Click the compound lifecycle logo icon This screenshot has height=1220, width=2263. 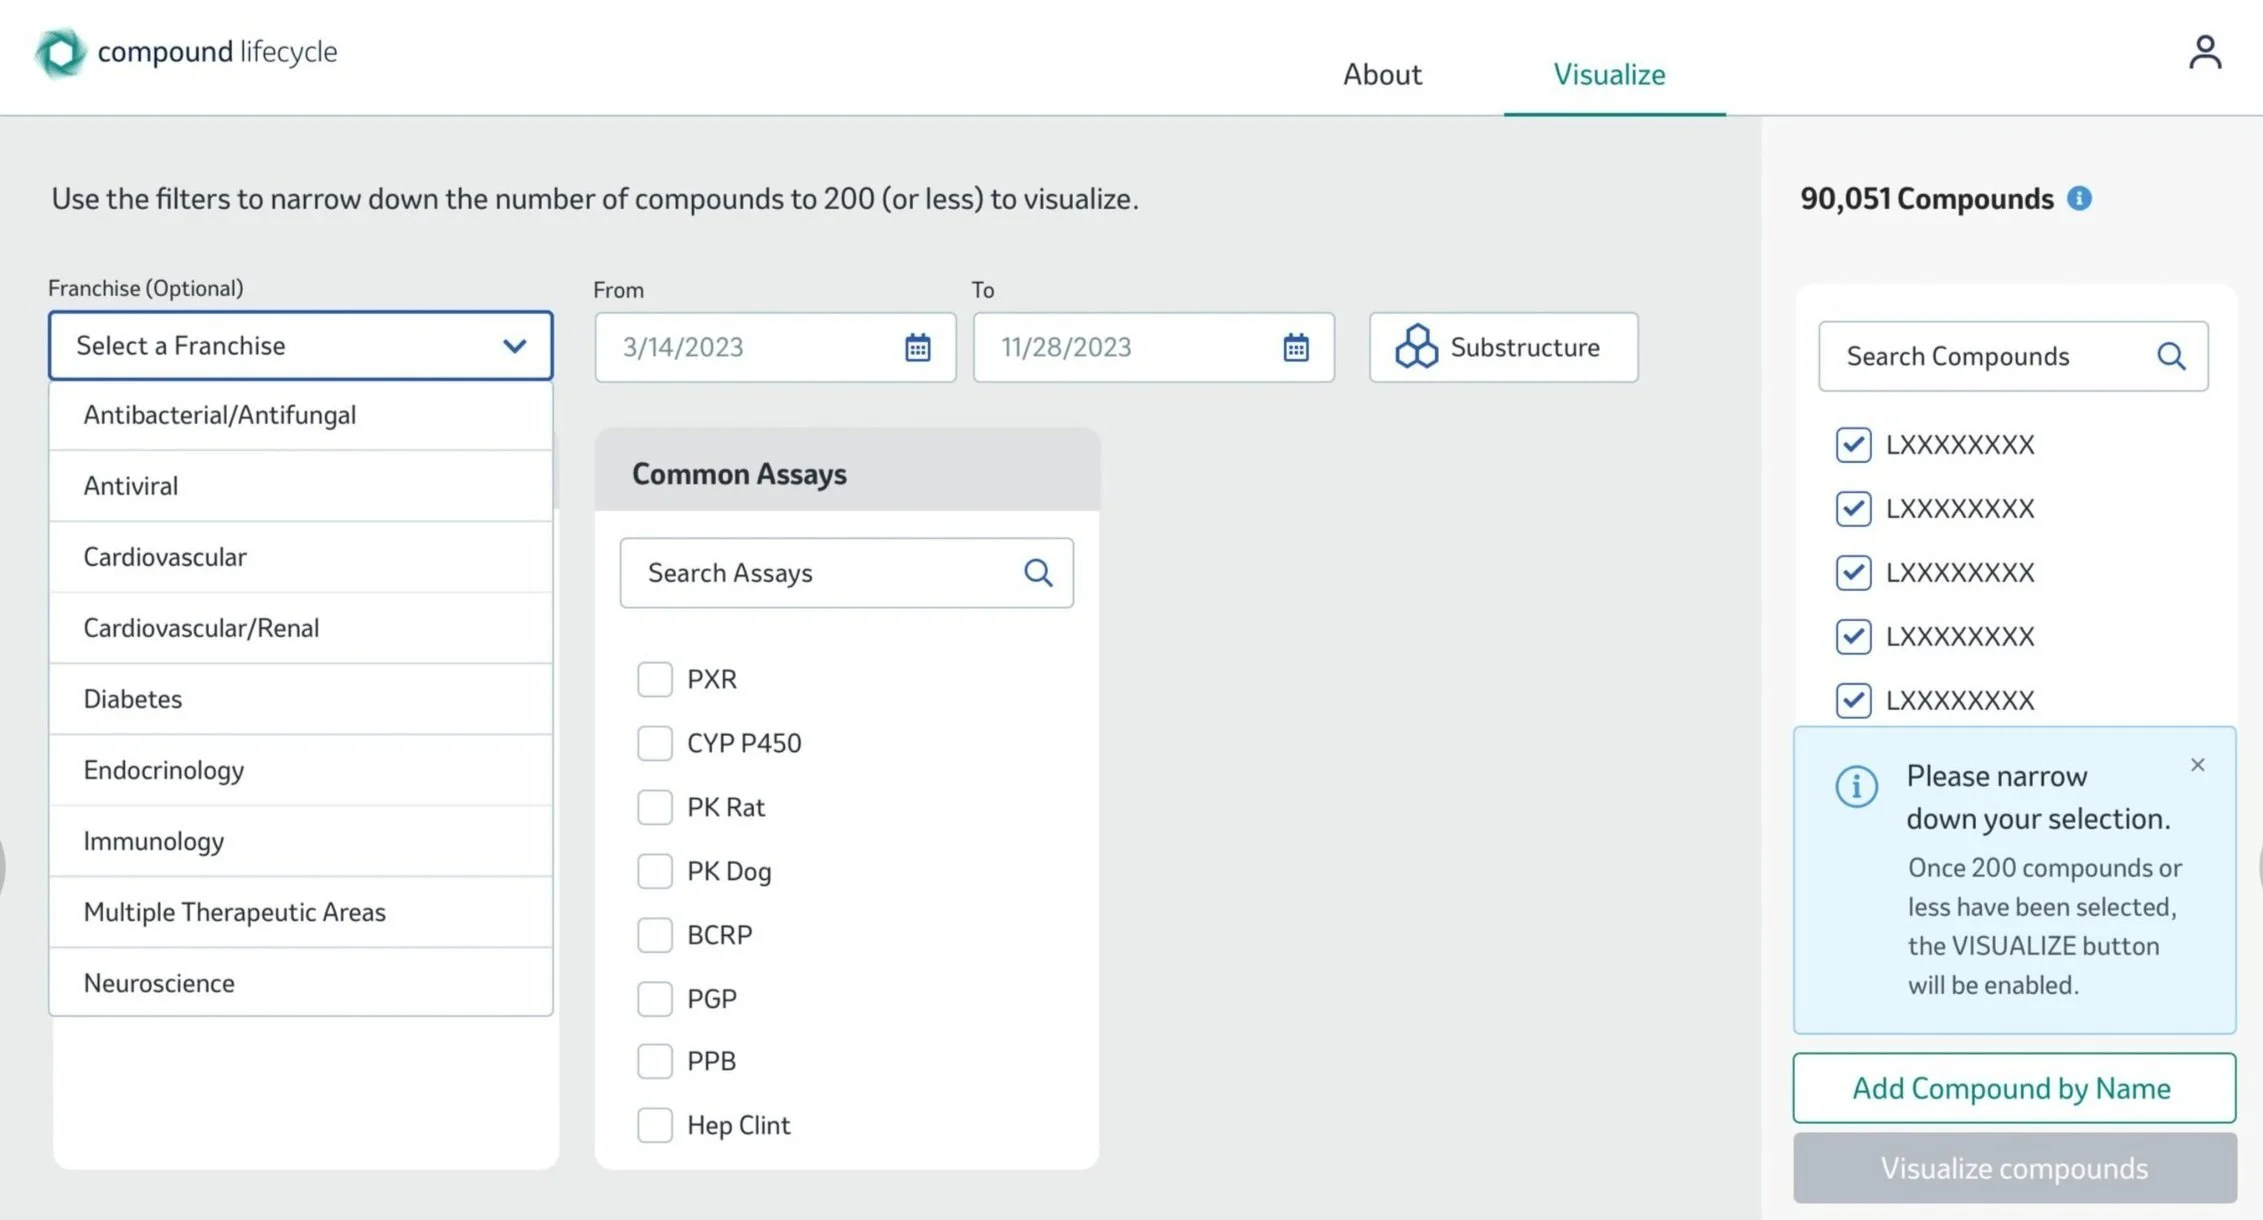click(x=60, y=52)
